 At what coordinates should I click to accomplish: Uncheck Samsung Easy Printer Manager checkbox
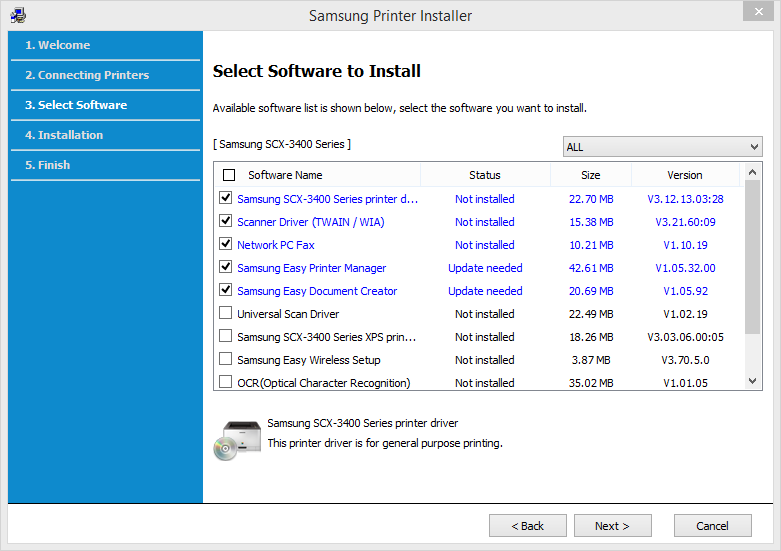pos(226,267)
